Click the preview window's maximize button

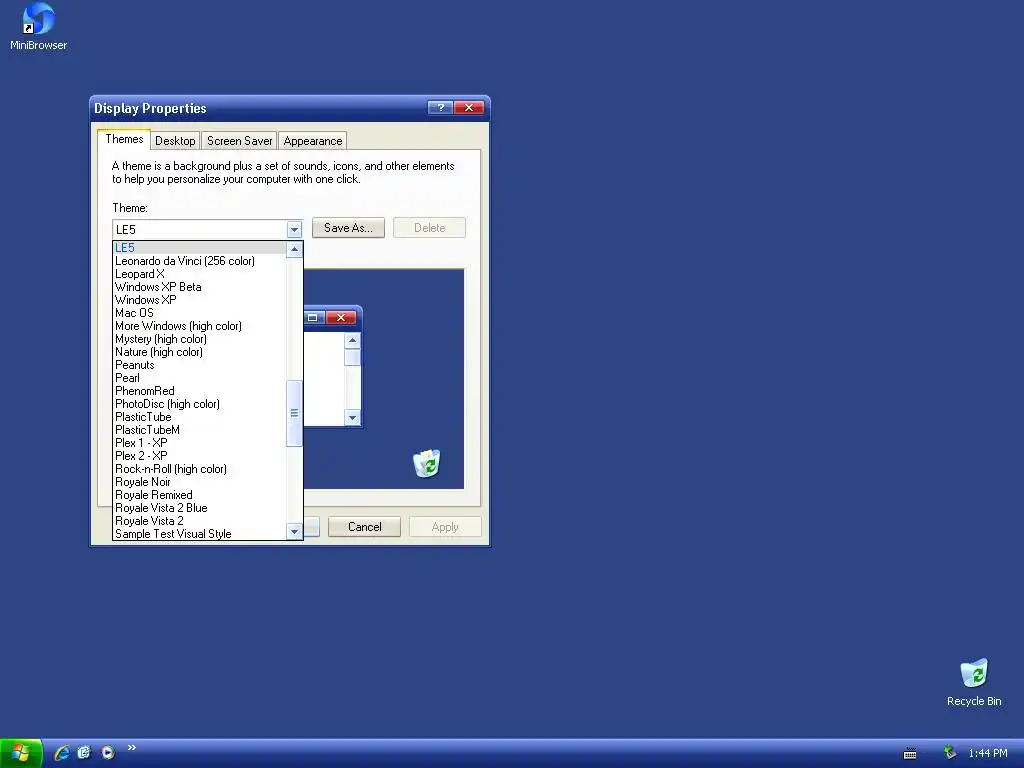[313, 317]
